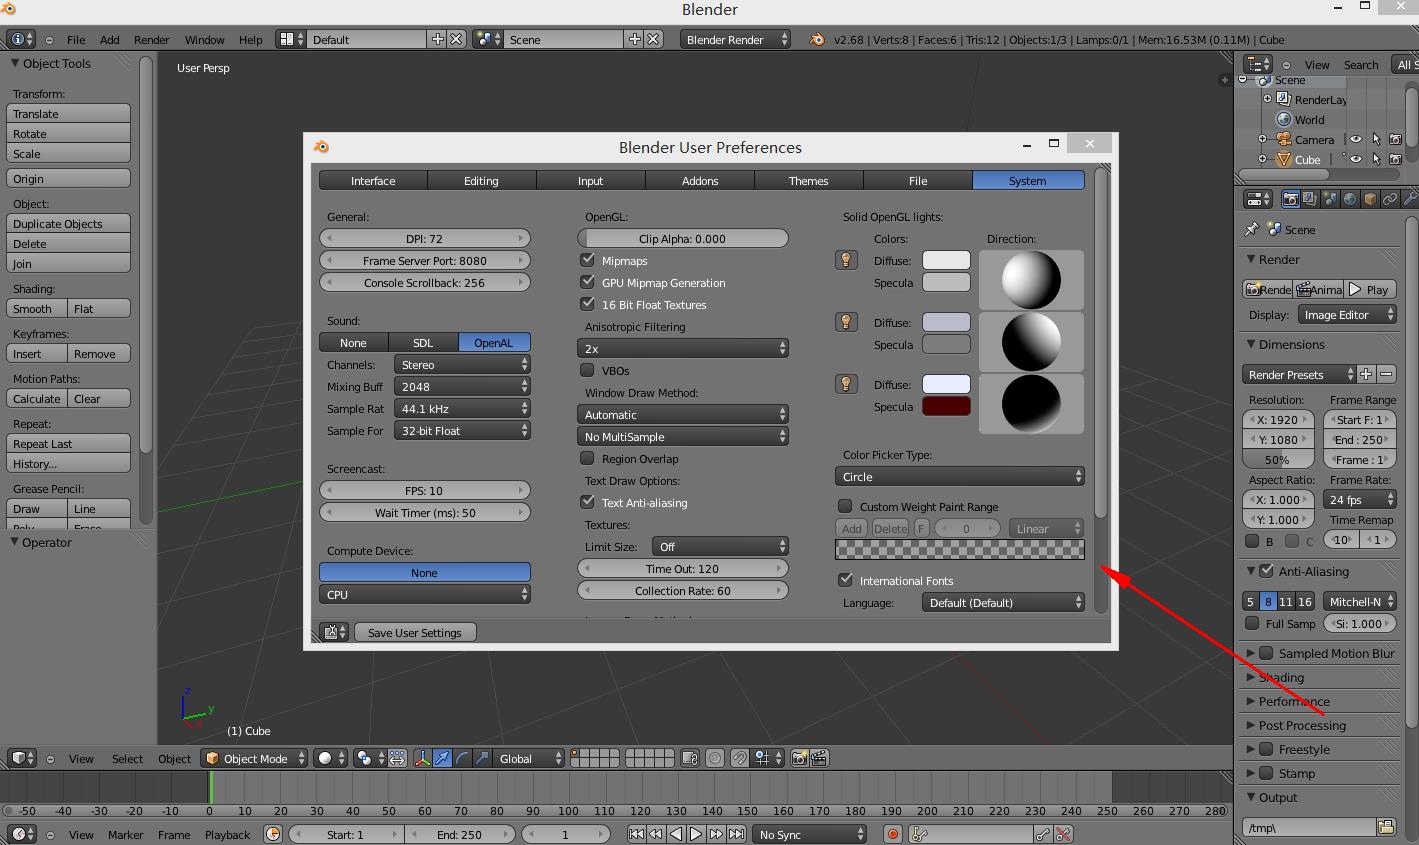
Task: Switch to the Interface preferences tab
Action: tap(373, 180)
